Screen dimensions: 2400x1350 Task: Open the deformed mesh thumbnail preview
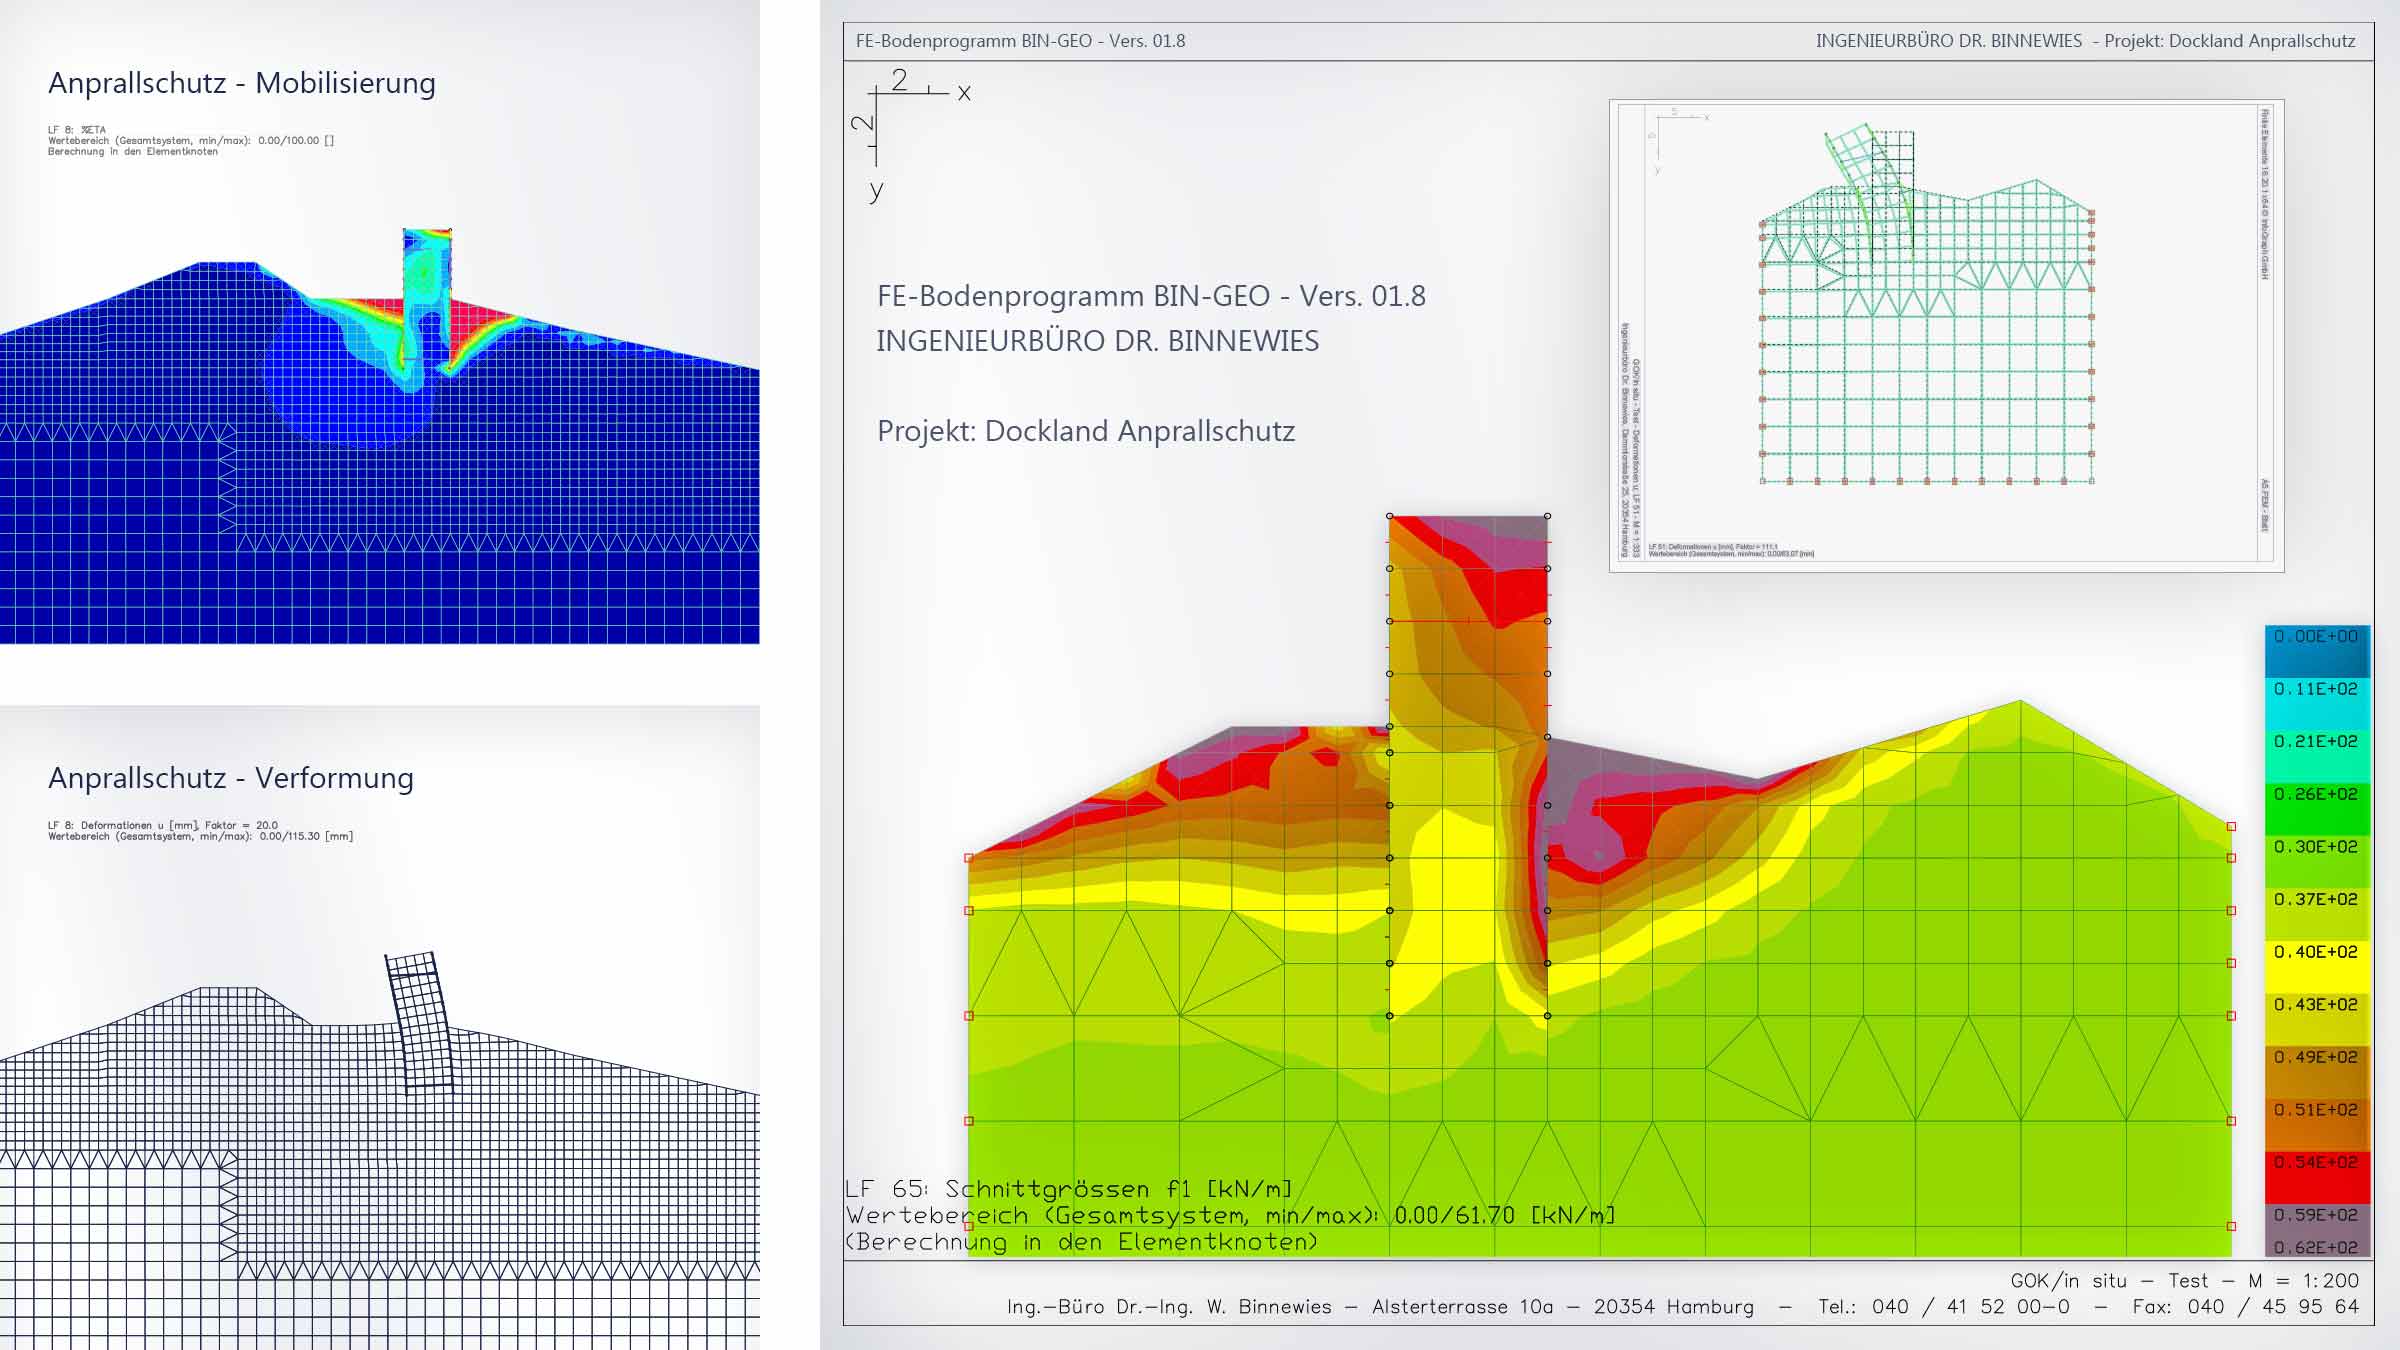(1946, 336)
